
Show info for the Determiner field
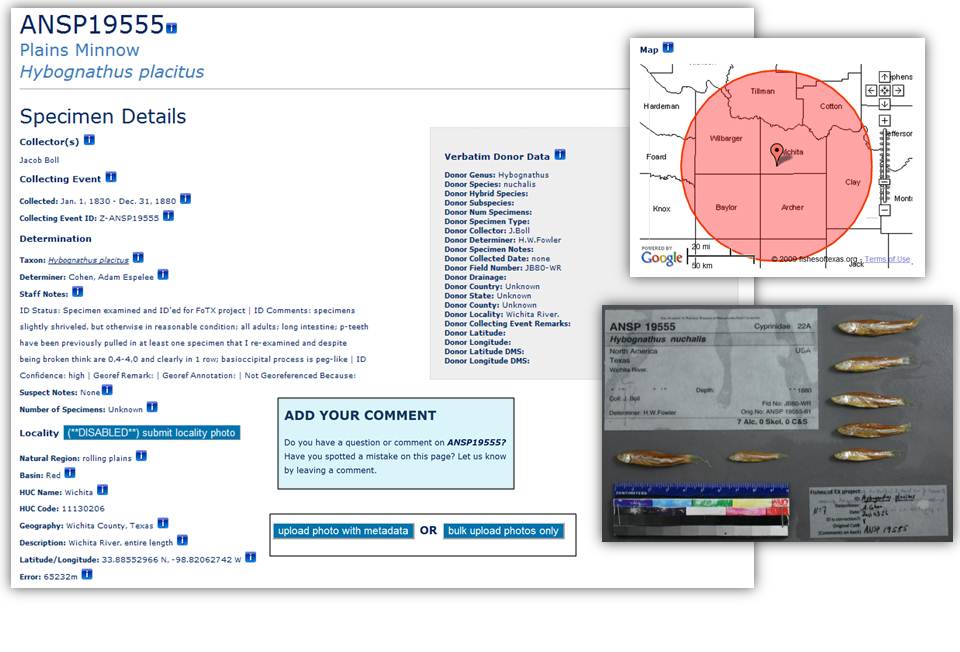pyautogui.click(x=163, y=274)
